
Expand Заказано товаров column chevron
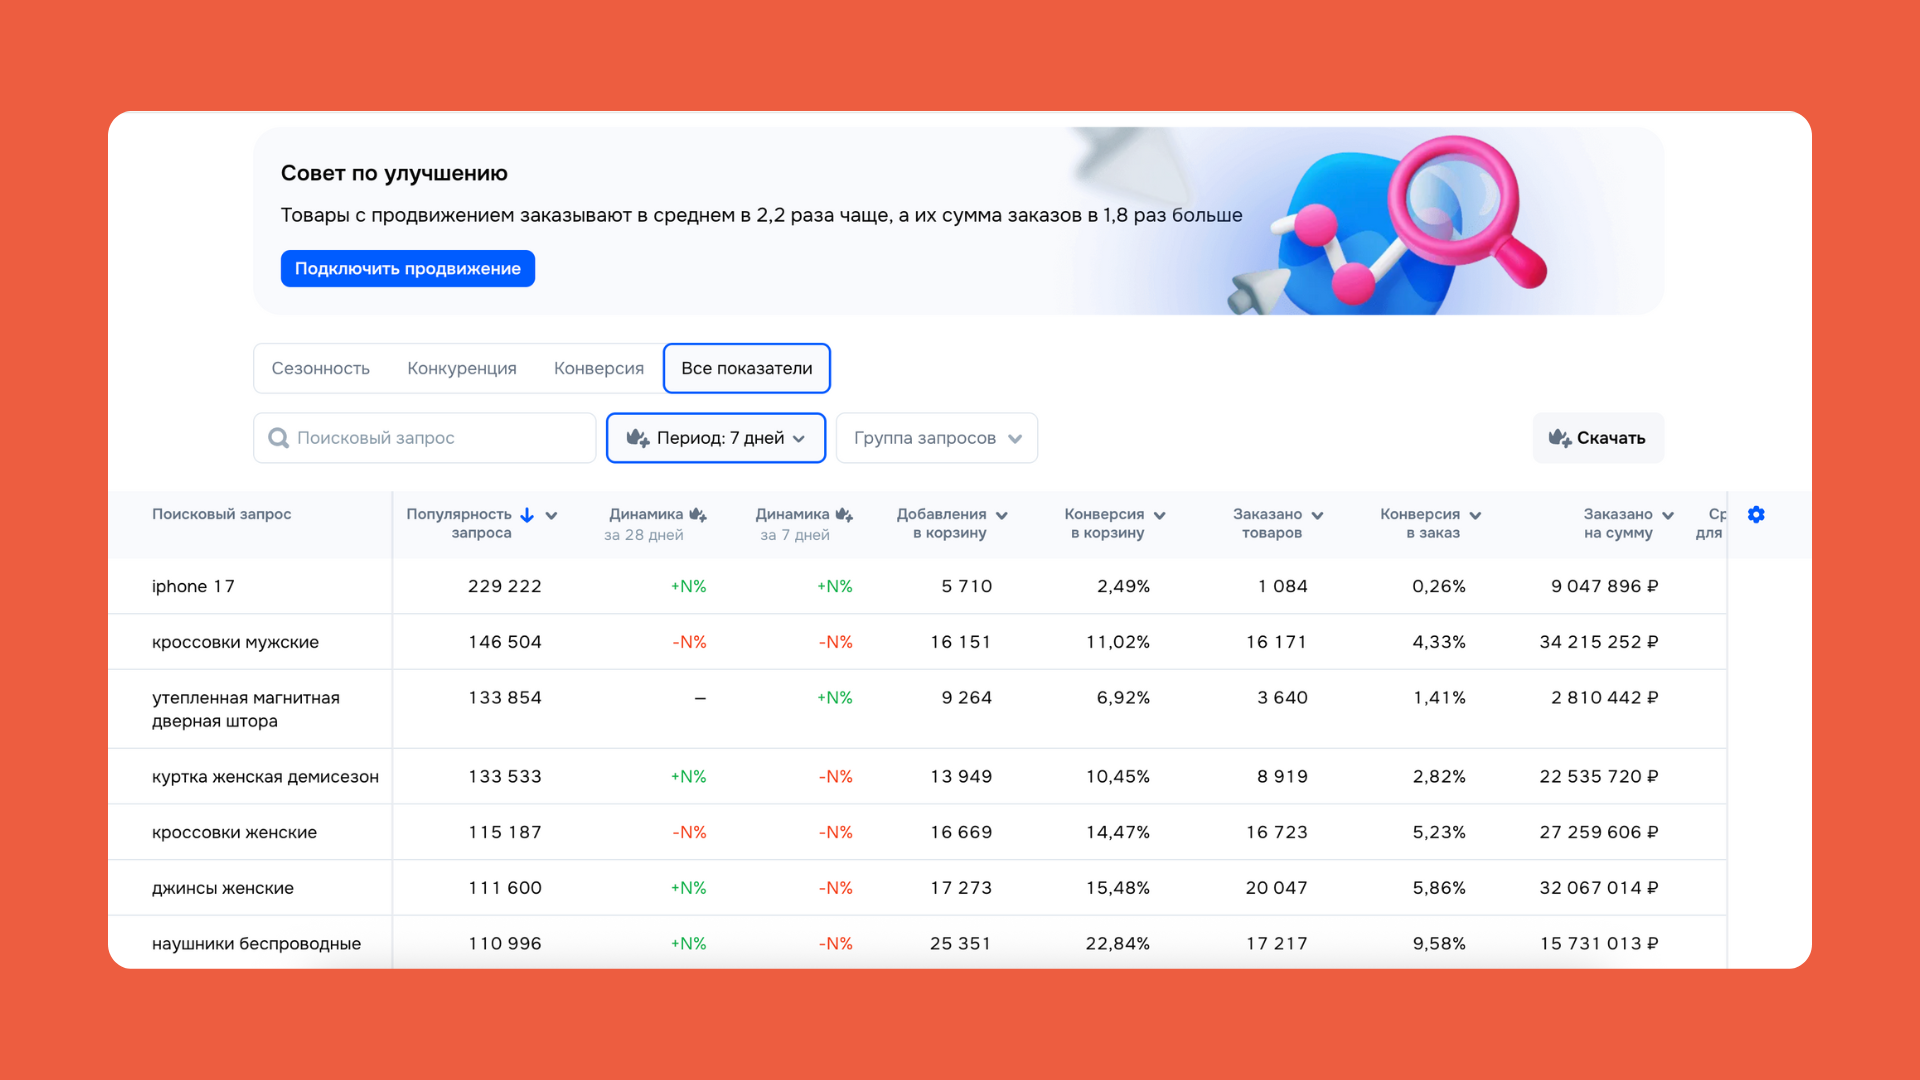click(1317, 515)
